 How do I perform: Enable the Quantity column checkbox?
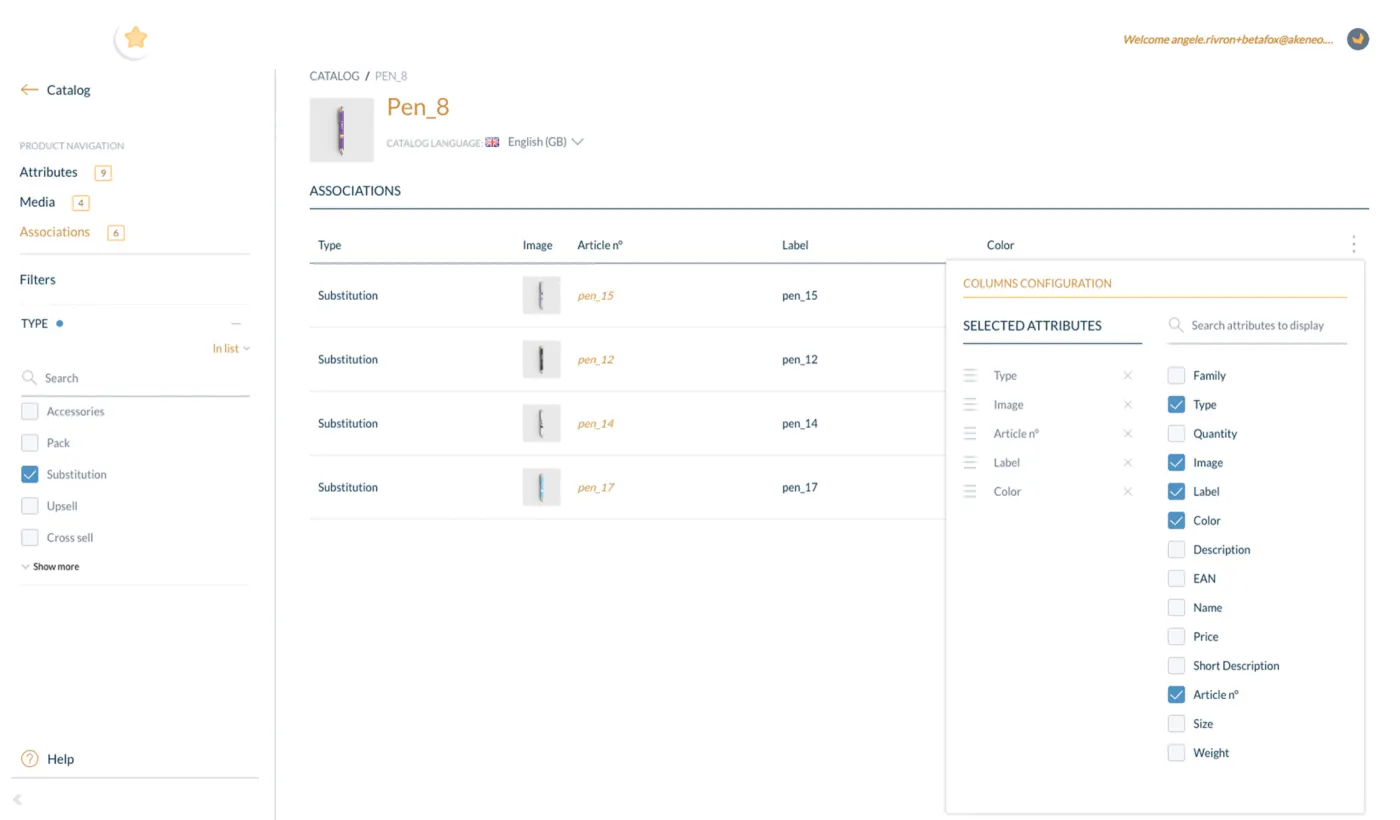pos(1176,434)
